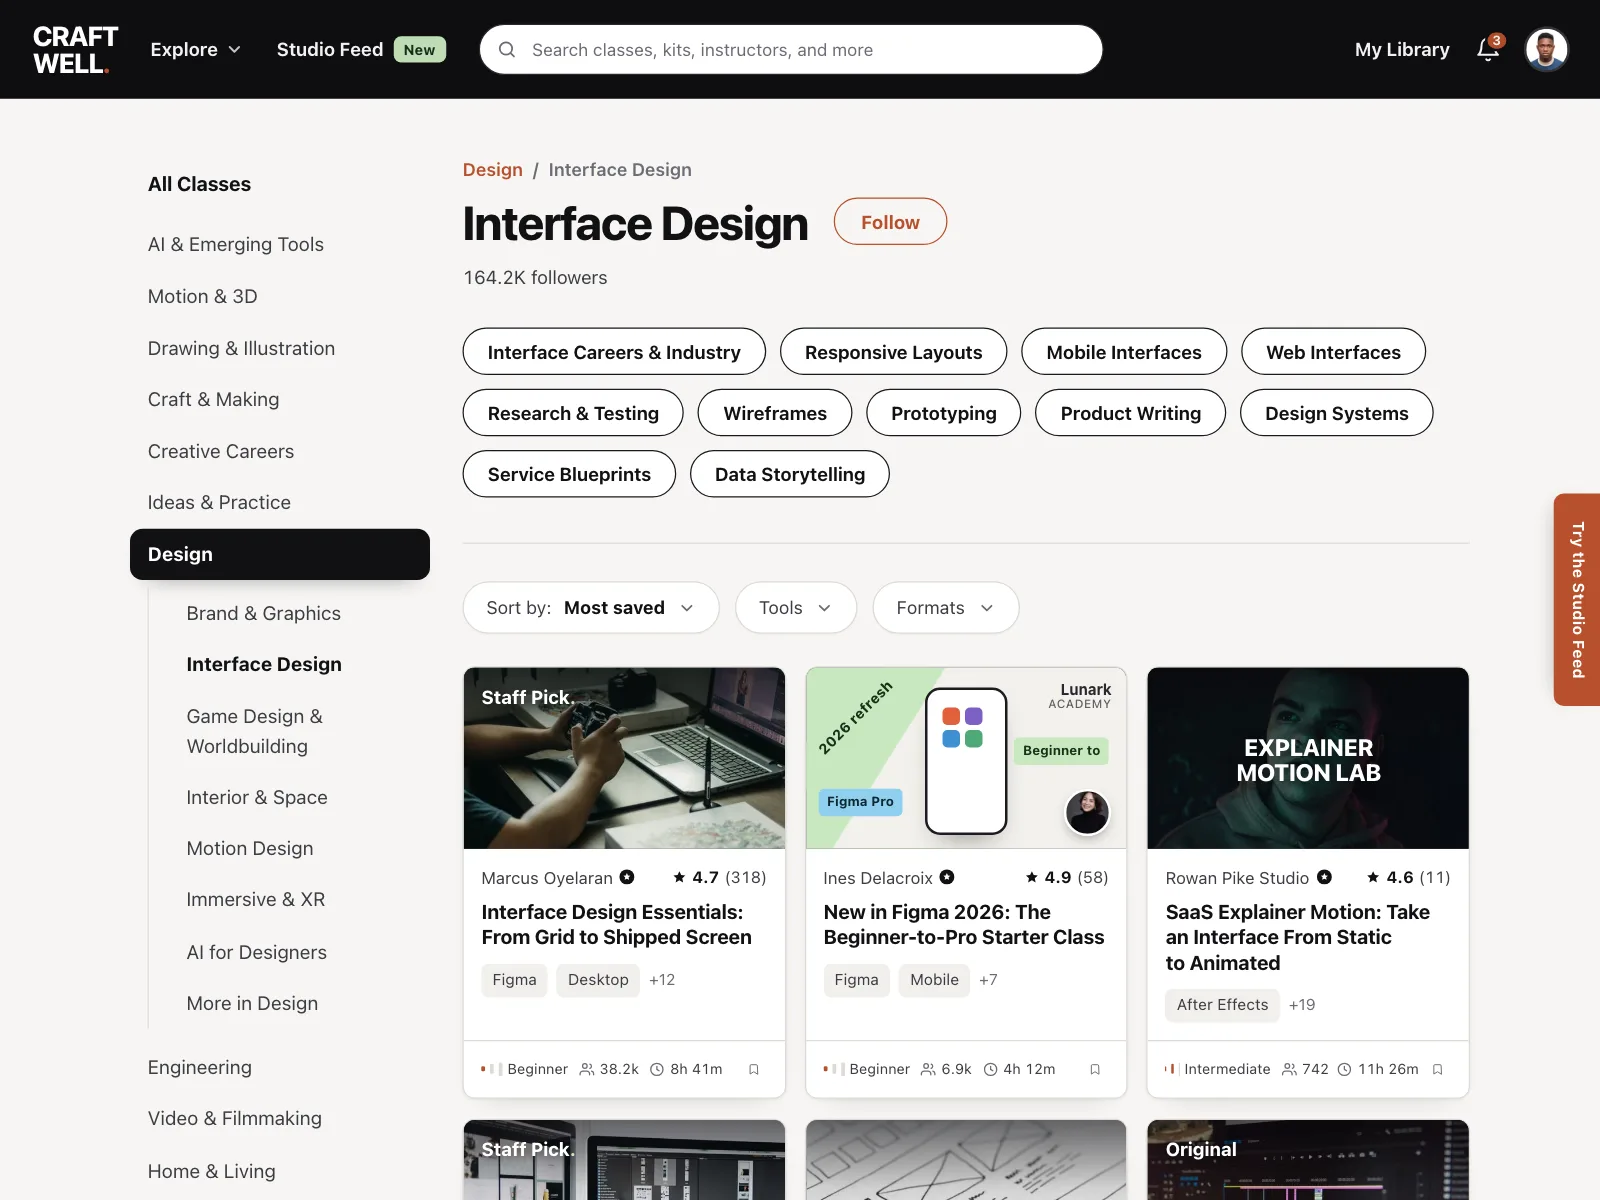This screenshot has height=1200, width=1600.
Task: Open Interior & Space subcategory
Action: click(257, 797)
